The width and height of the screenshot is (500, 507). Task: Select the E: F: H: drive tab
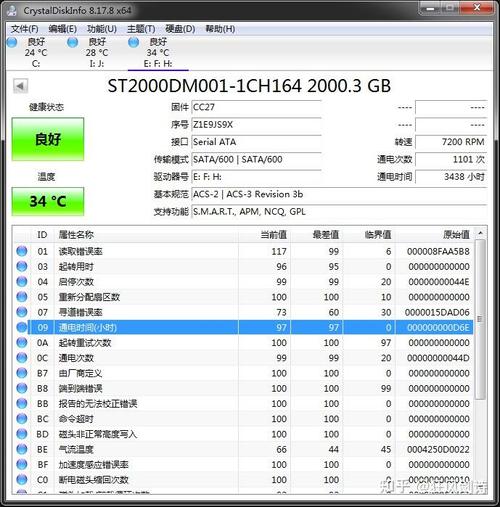[x=158, y=52]
